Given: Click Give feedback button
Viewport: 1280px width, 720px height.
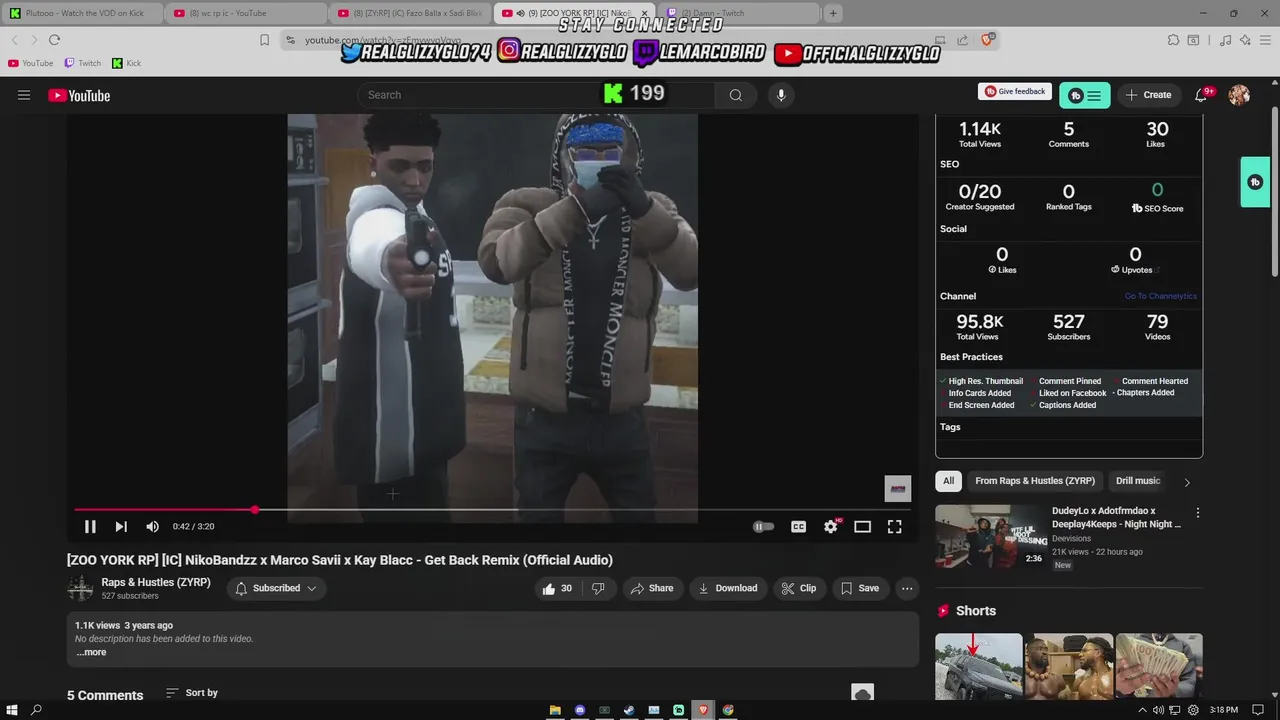Looking at the screenshot, I should coord(1014,92).
